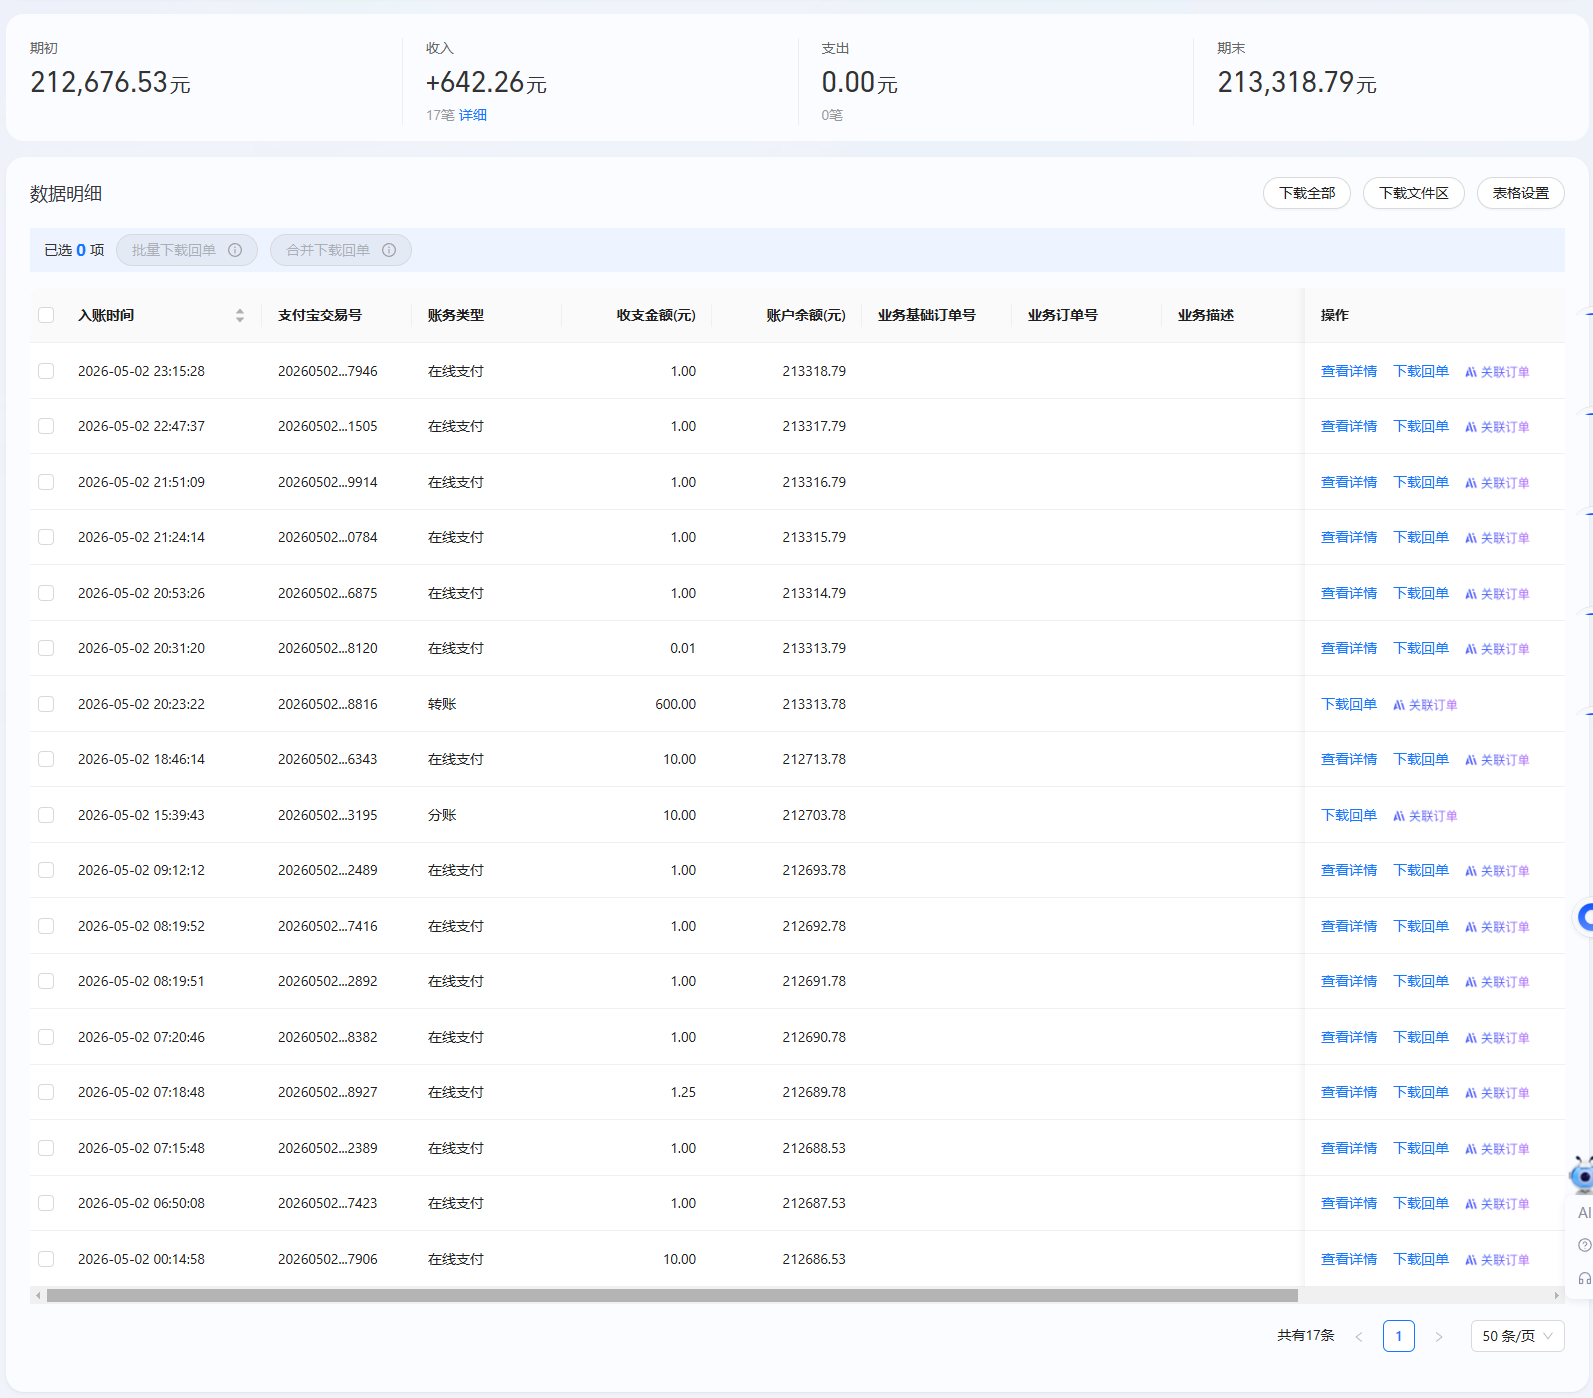Open 关联订单 for transaction 20260502...7416

click(1497, 927)
